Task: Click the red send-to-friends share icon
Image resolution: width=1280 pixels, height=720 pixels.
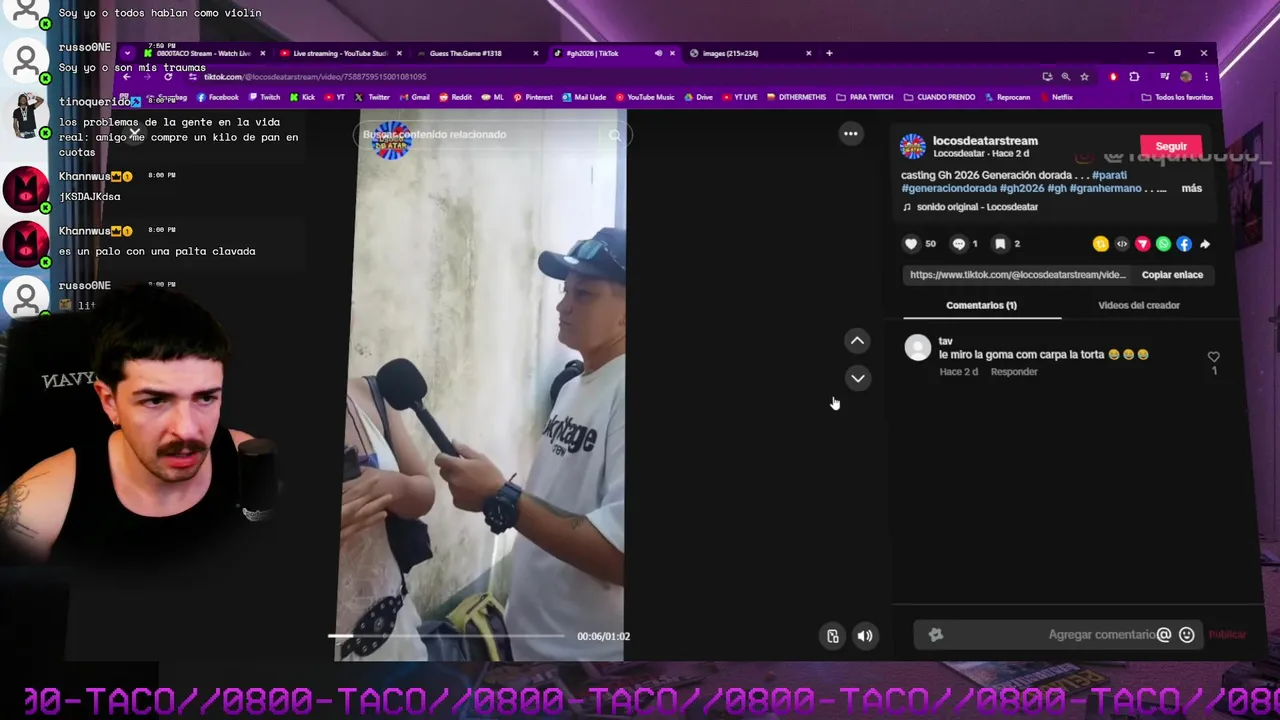Action: [1143, 244]
